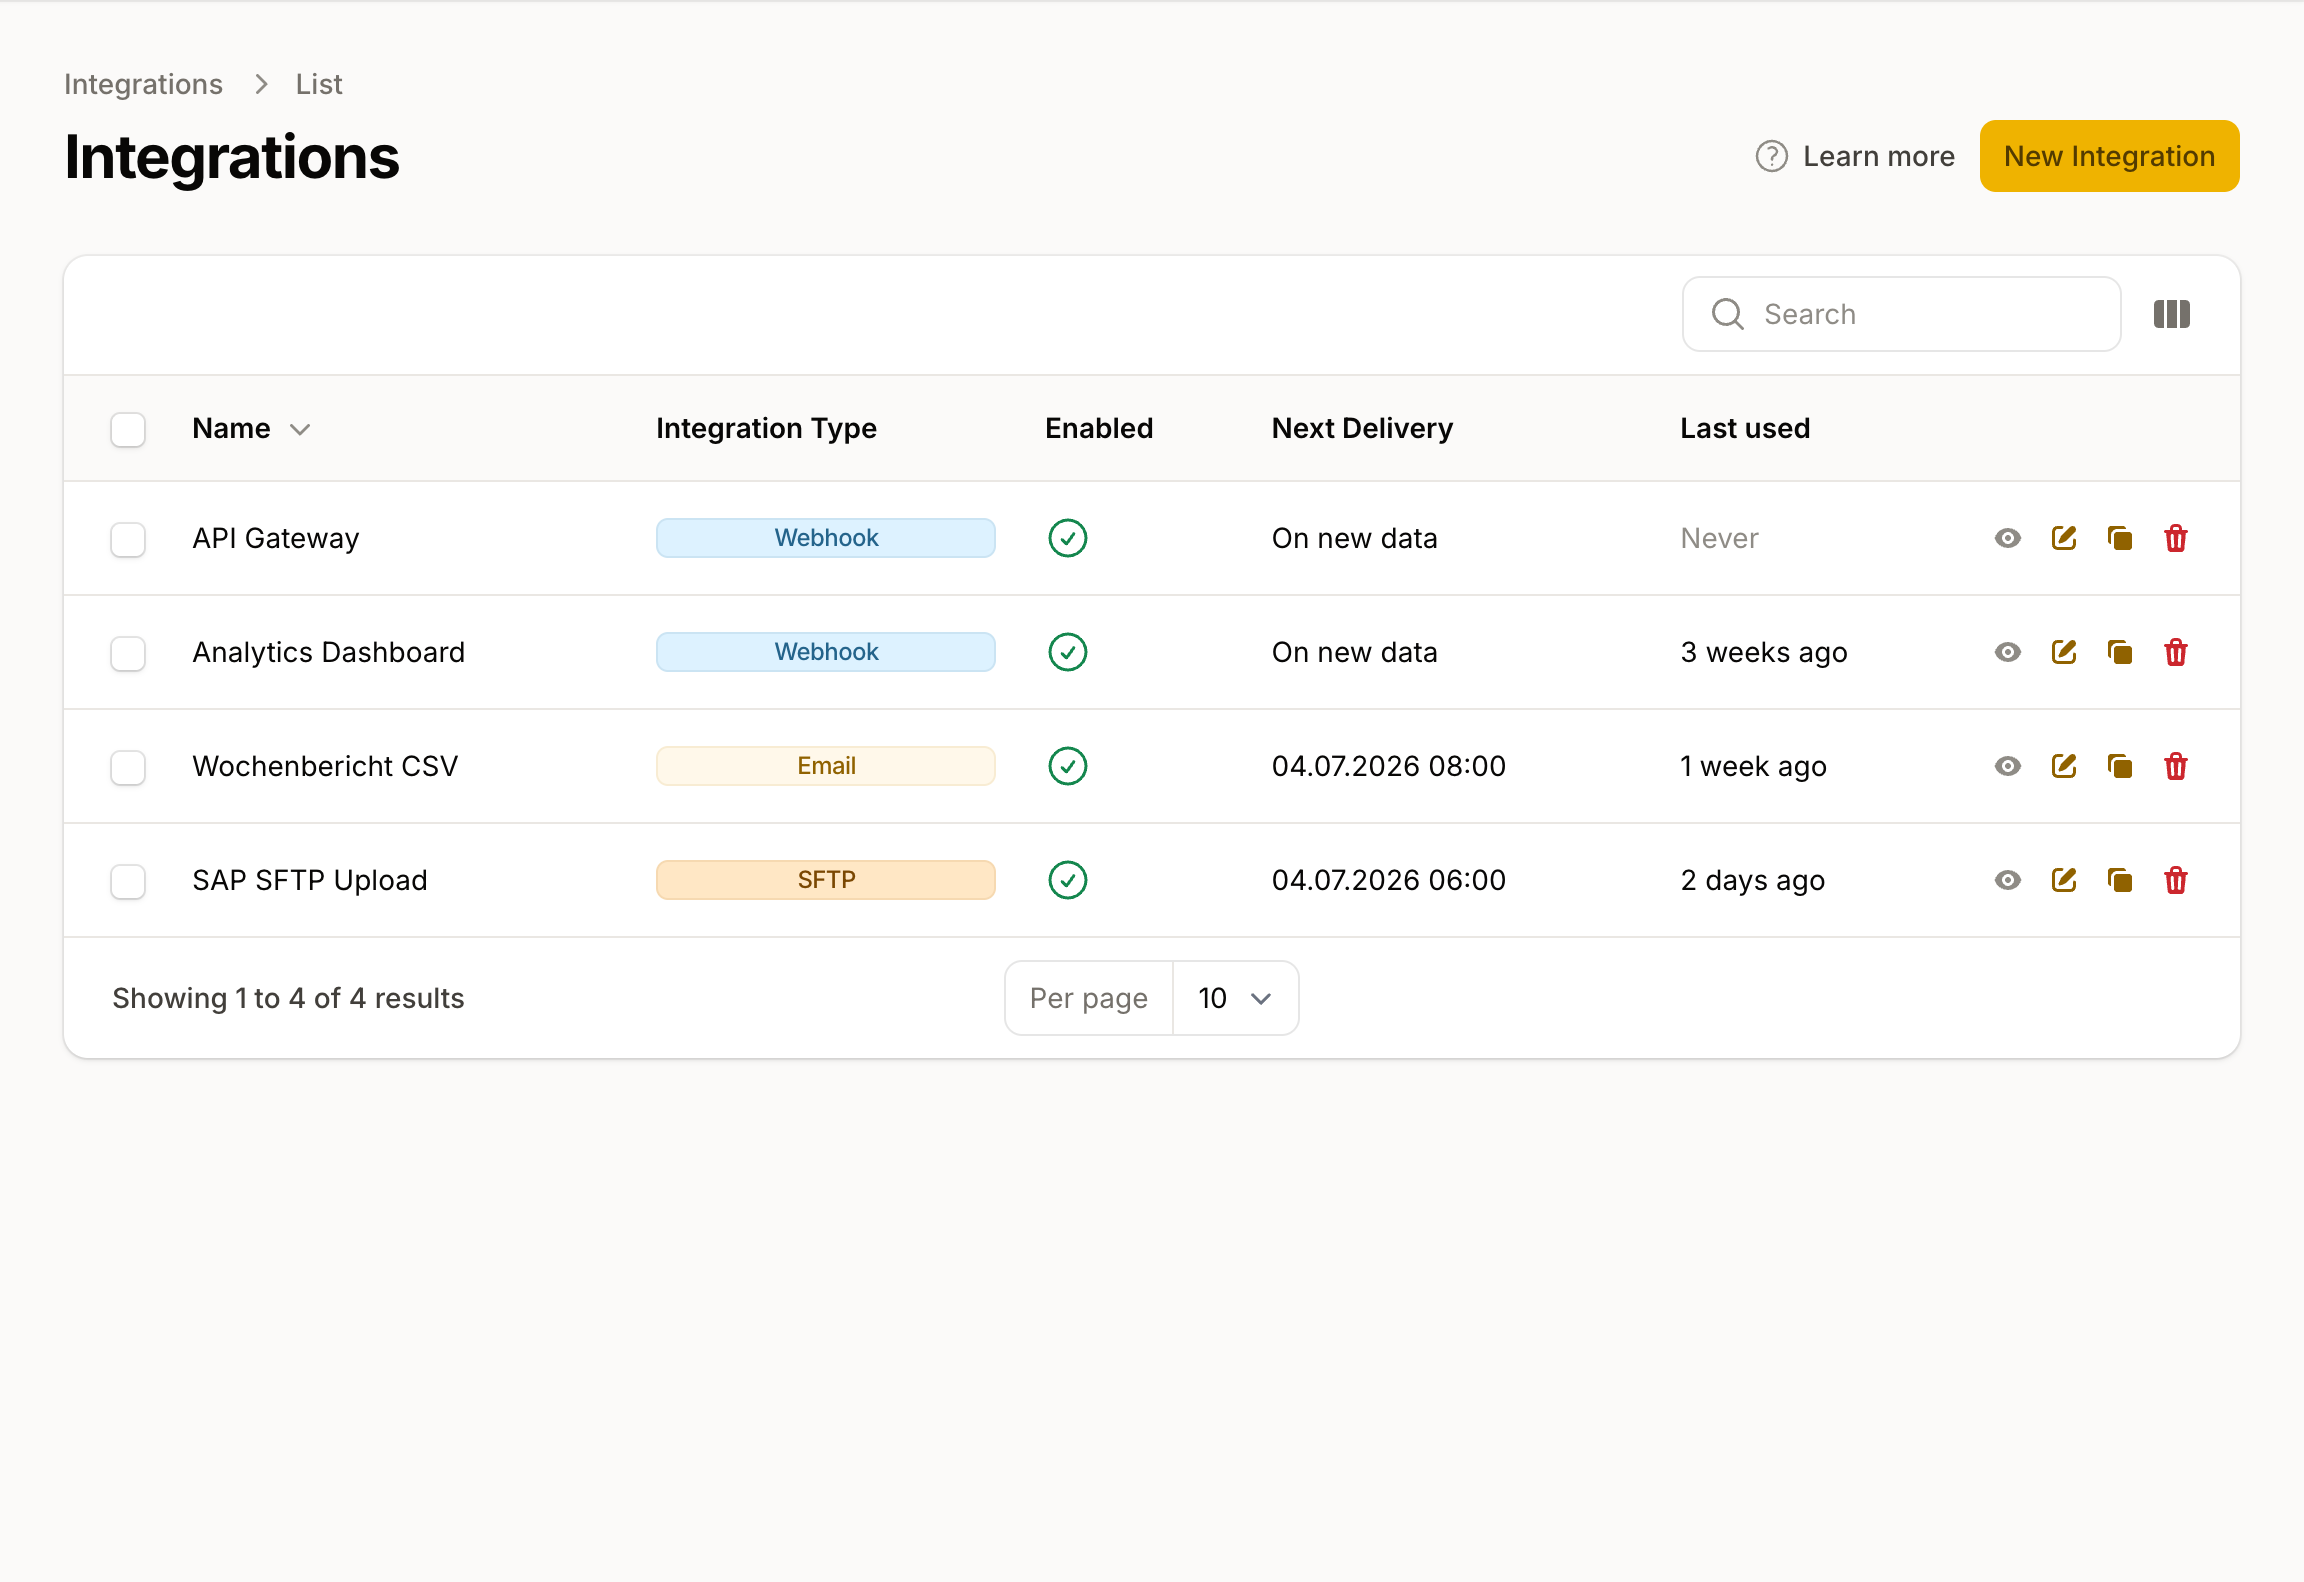
Task: Delete the Wochenbericht CSV integration
Action: click(2175, 767)
